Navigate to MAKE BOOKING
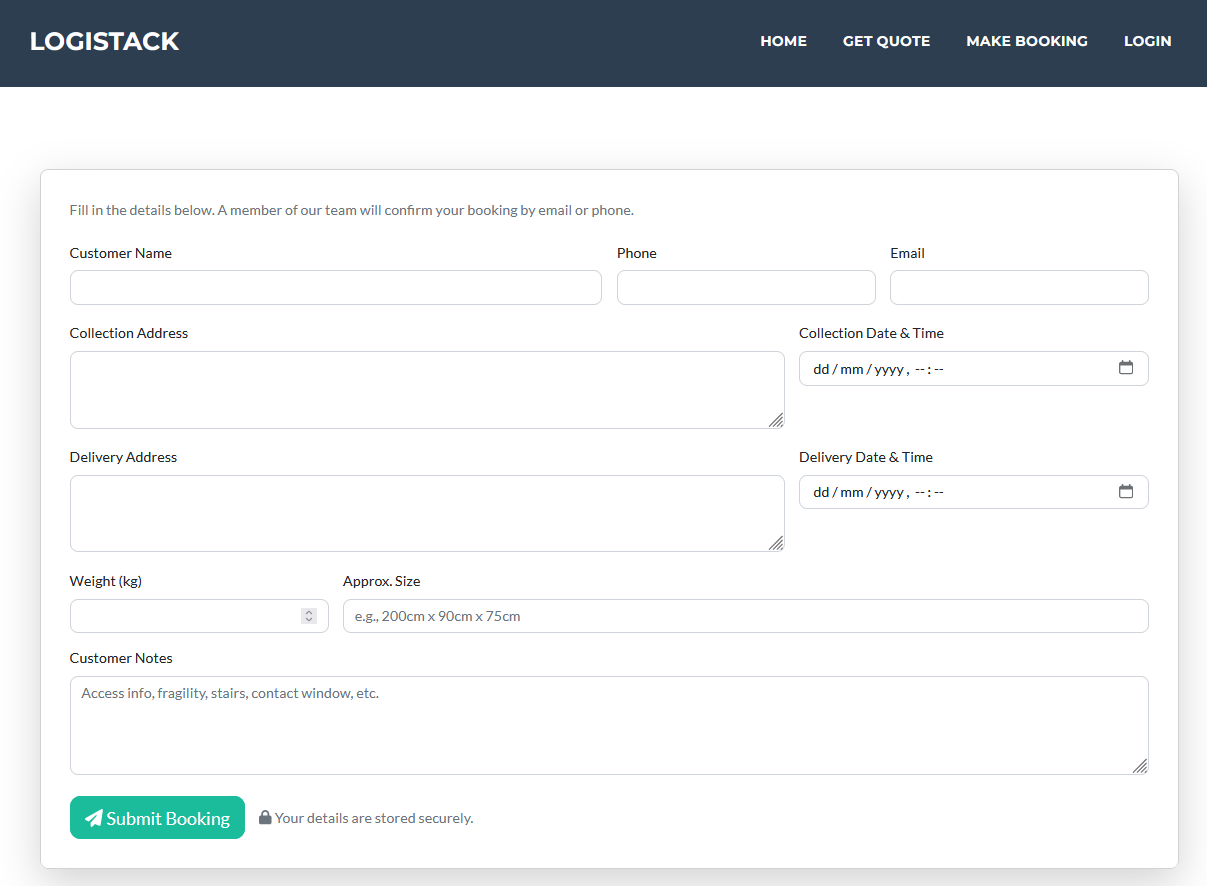Screen dimensions: 1207x886 tap(1026, 42)
